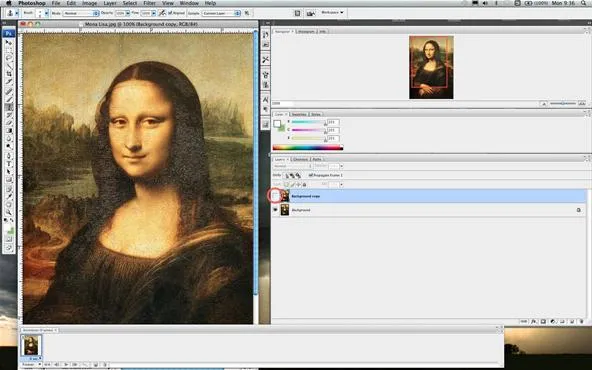Click the duplicate selected frame button
This screenshot has height=370, width=592.
click(96, 364)
